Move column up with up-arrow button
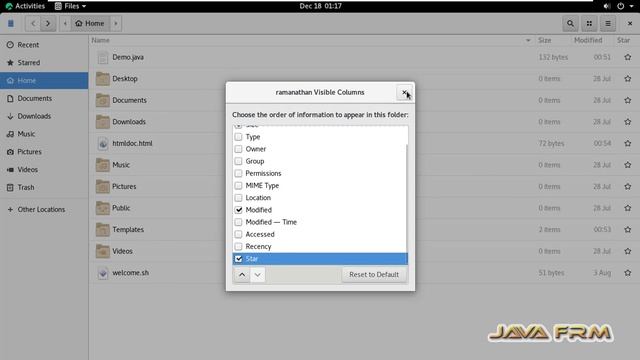Screen dimensions: 640x360 tap(242, 275)
